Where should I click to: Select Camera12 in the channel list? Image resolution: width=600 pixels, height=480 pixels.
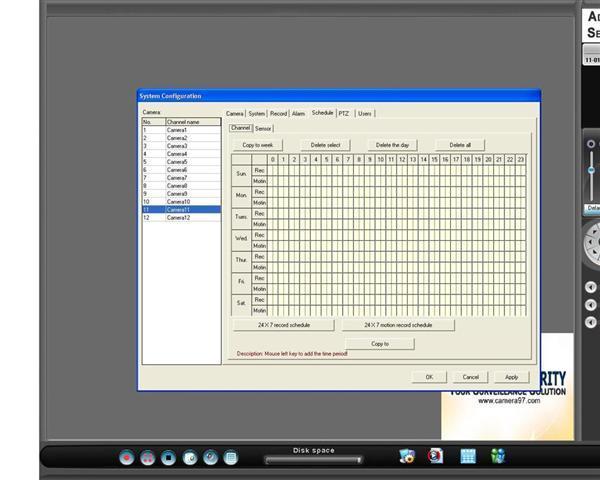(178, 217)
